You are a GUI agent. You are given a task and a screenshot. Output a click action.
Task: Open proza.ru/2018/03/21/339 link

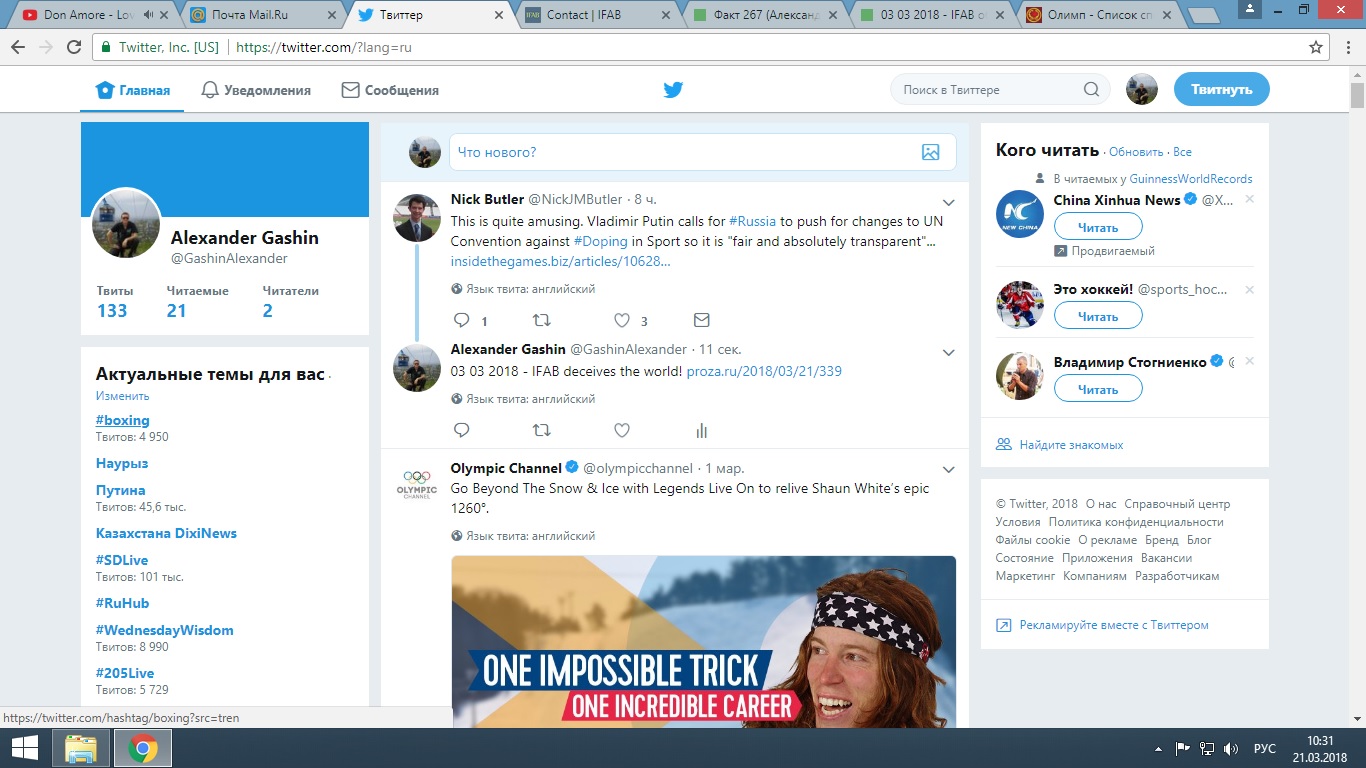pyautogui.click(x=764, y=371)
